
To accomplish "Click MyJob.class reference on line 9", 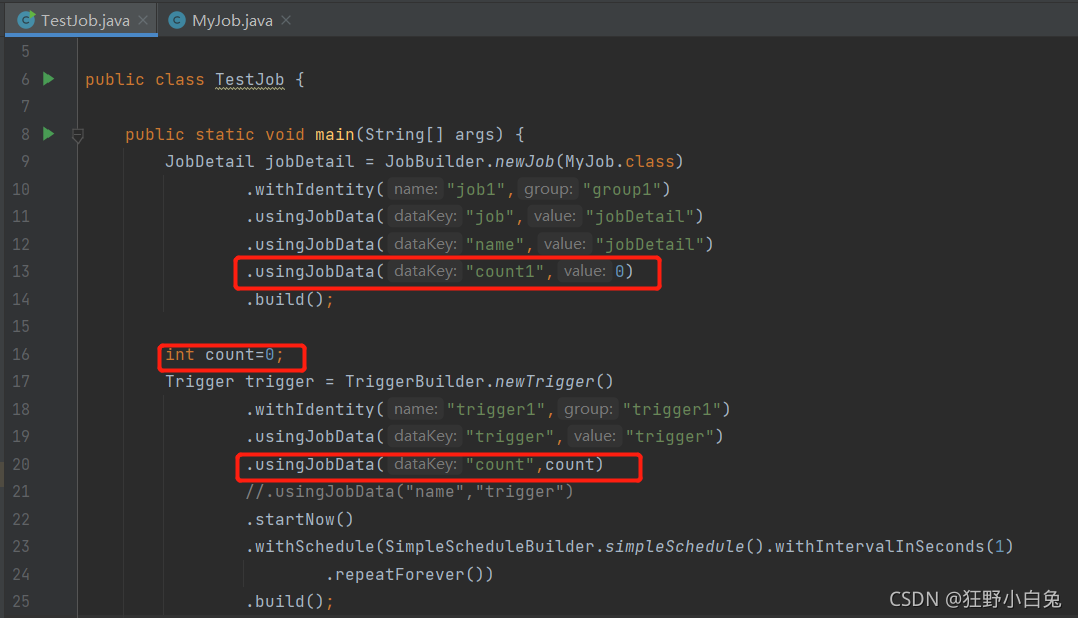I will click(619, 162).
